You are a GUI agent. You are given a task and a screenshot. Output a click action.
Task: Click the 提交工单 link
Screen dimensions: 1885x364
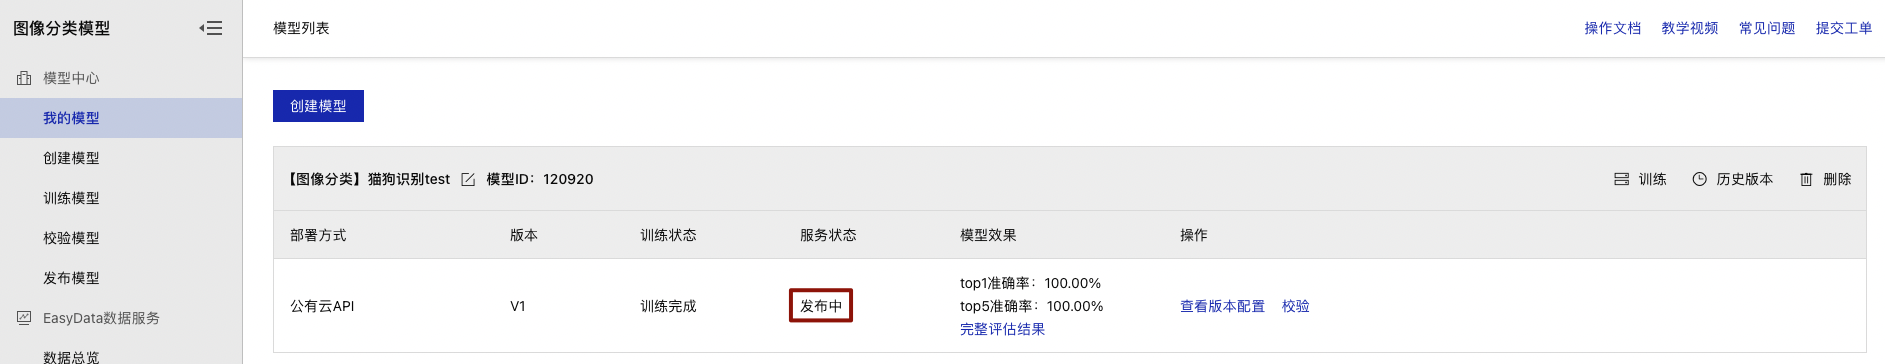pos(1843,28)
